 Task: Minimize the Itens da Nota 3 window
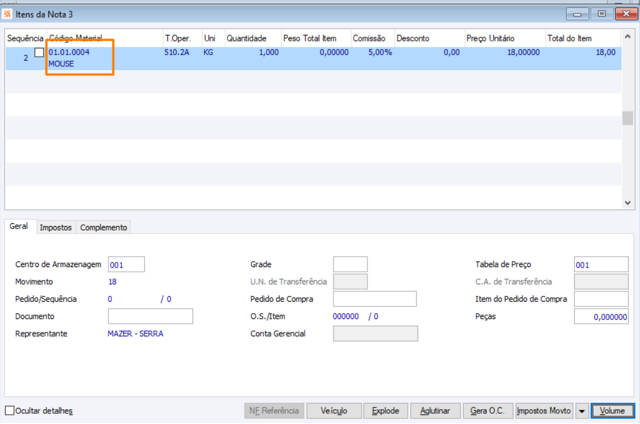[x=577, y=14]
